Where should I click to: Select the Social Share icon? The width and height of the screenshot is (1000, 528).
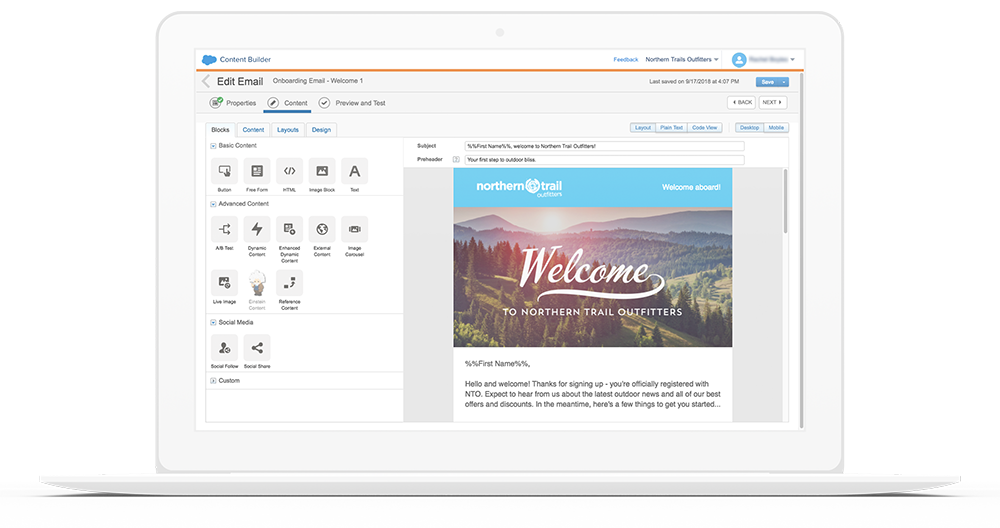click(x=257, y=348)
